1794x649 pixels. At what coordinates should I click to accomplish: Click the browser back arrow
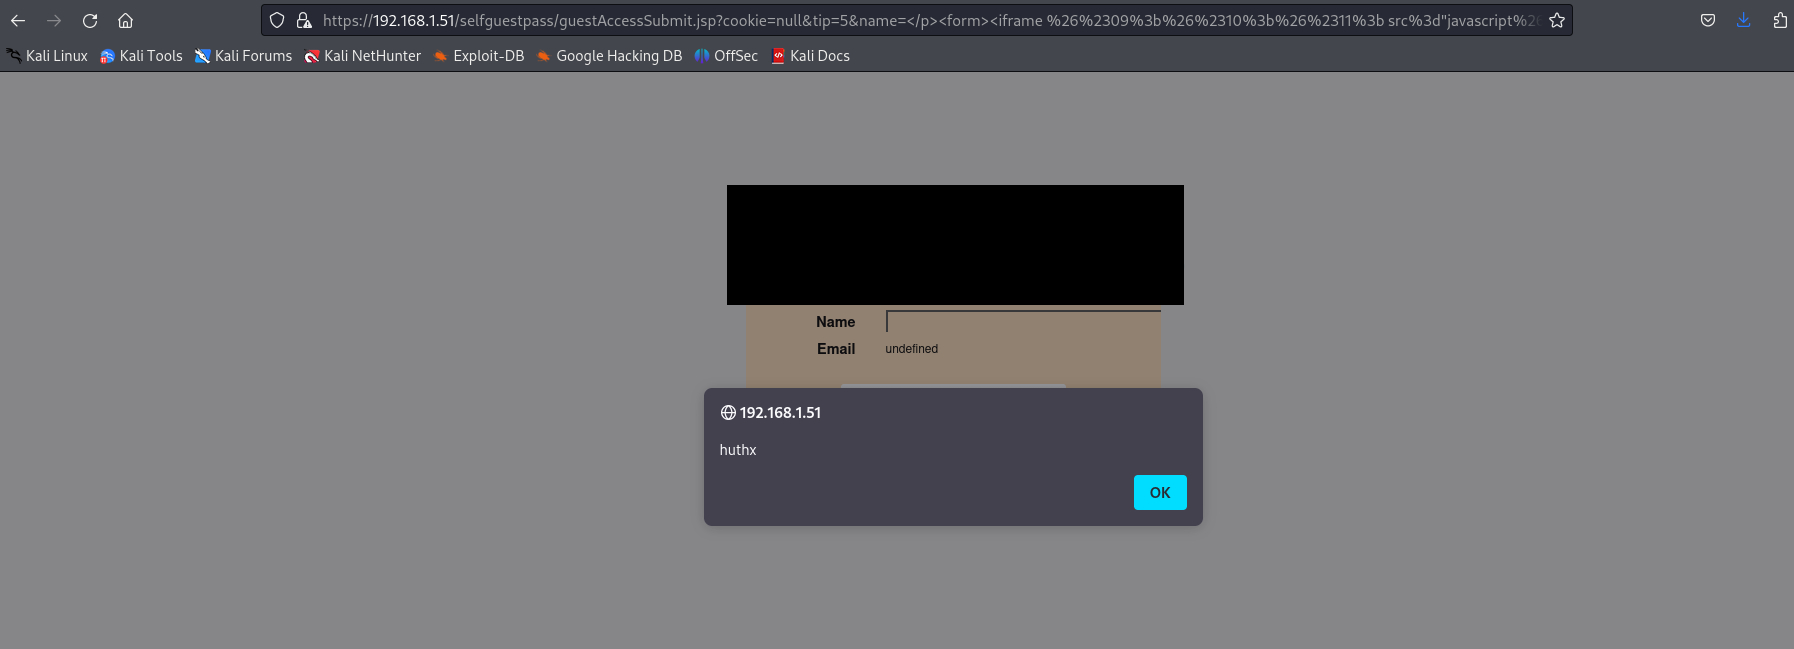click(x=18, y=20)
